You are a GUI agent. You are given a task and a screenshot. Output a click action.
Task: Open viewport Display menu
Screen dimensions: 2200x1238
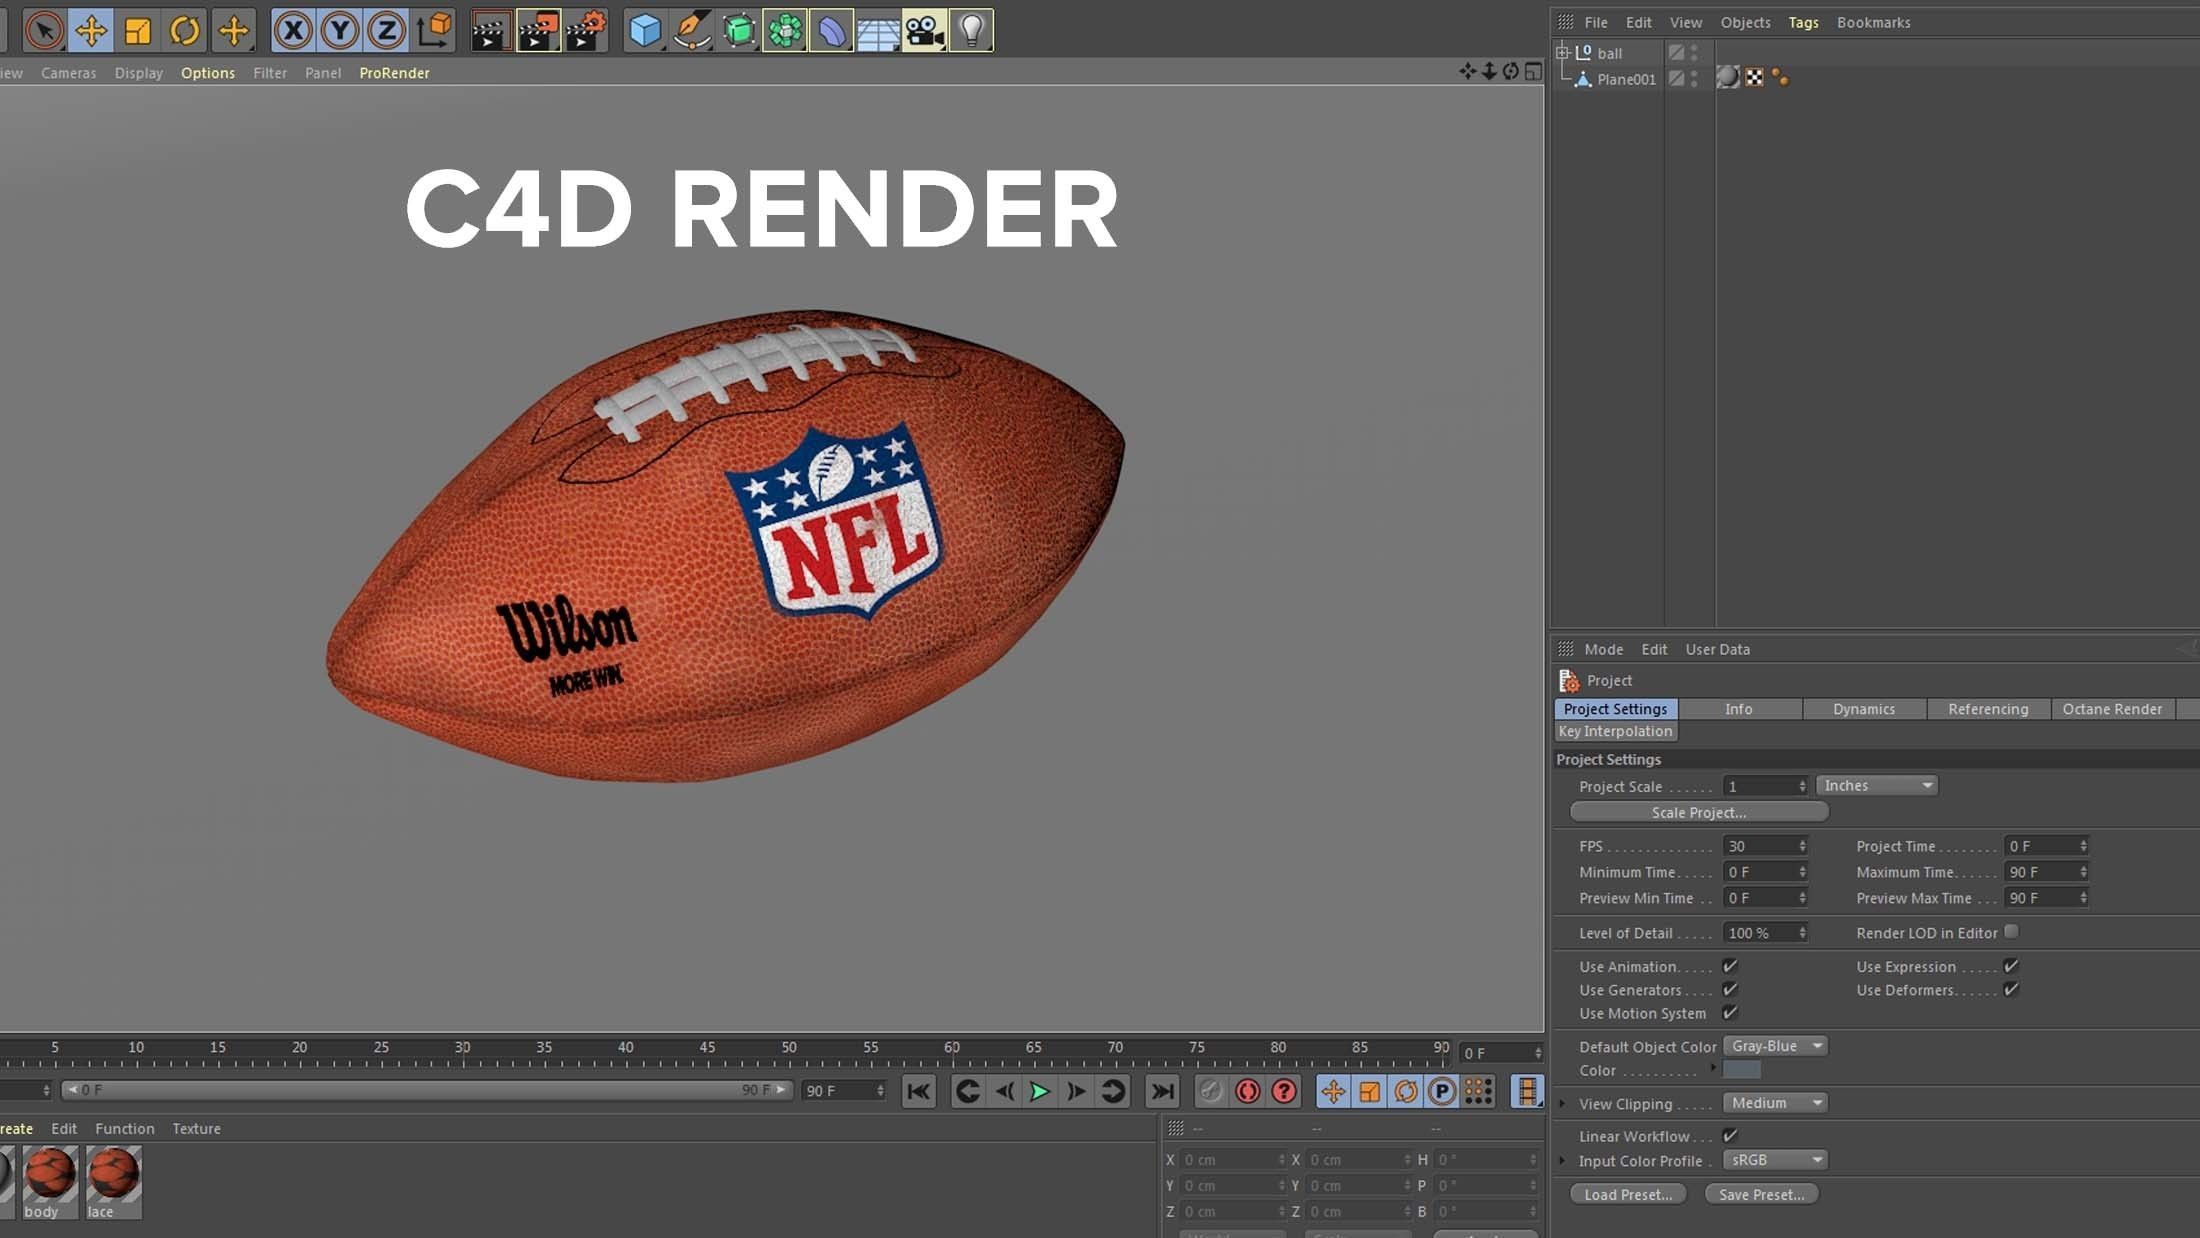139,73
